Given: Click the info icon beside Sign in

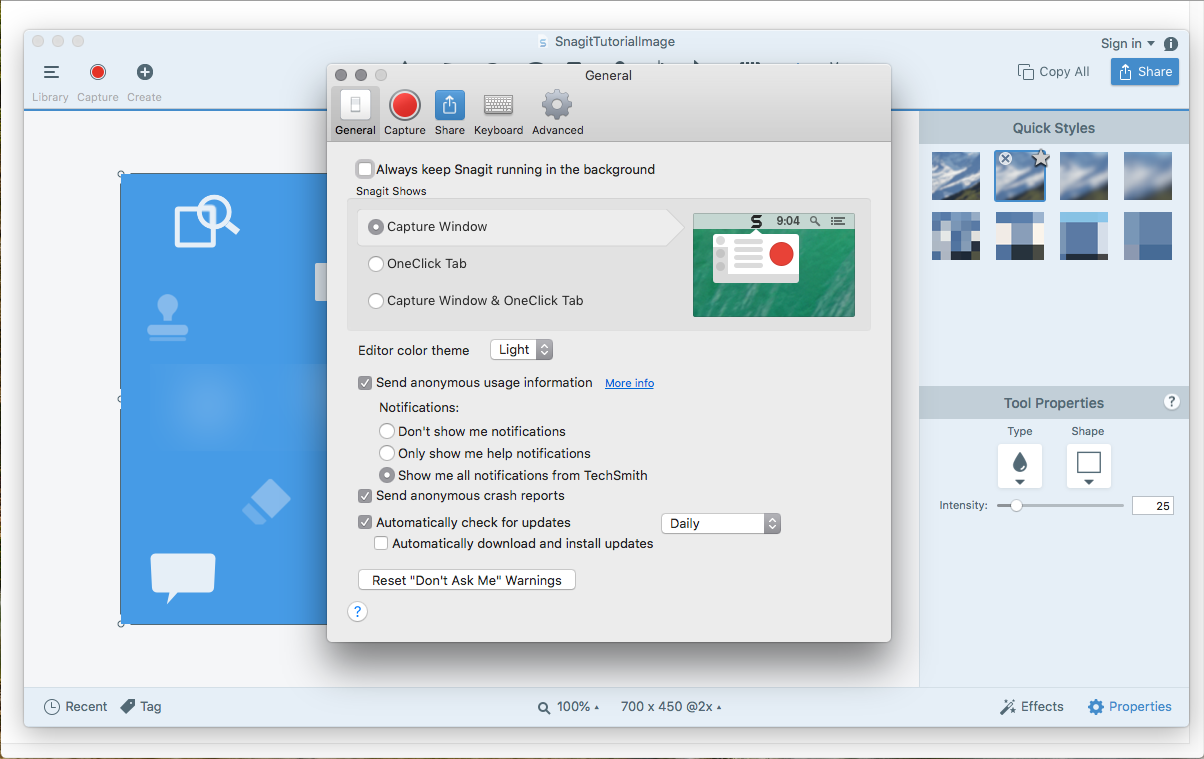Looking at the screenshot, I should point(1170,44).
